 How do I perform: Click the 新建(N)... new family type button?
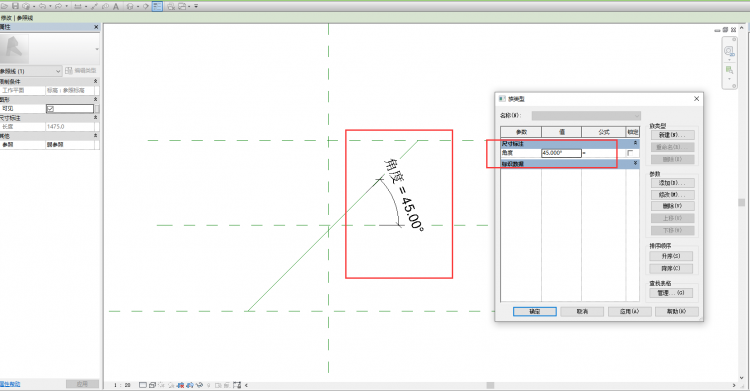[x=672, y=135]
